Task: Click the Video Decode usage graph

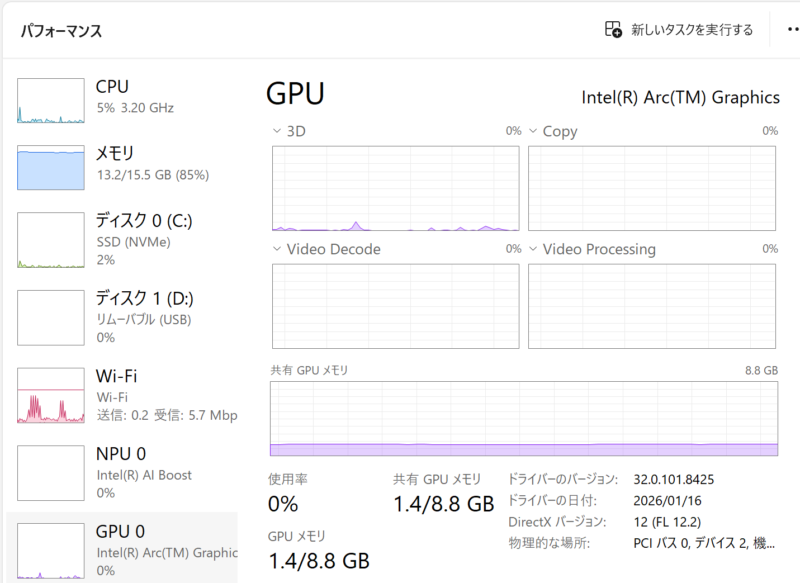Action: click(396, 306)
